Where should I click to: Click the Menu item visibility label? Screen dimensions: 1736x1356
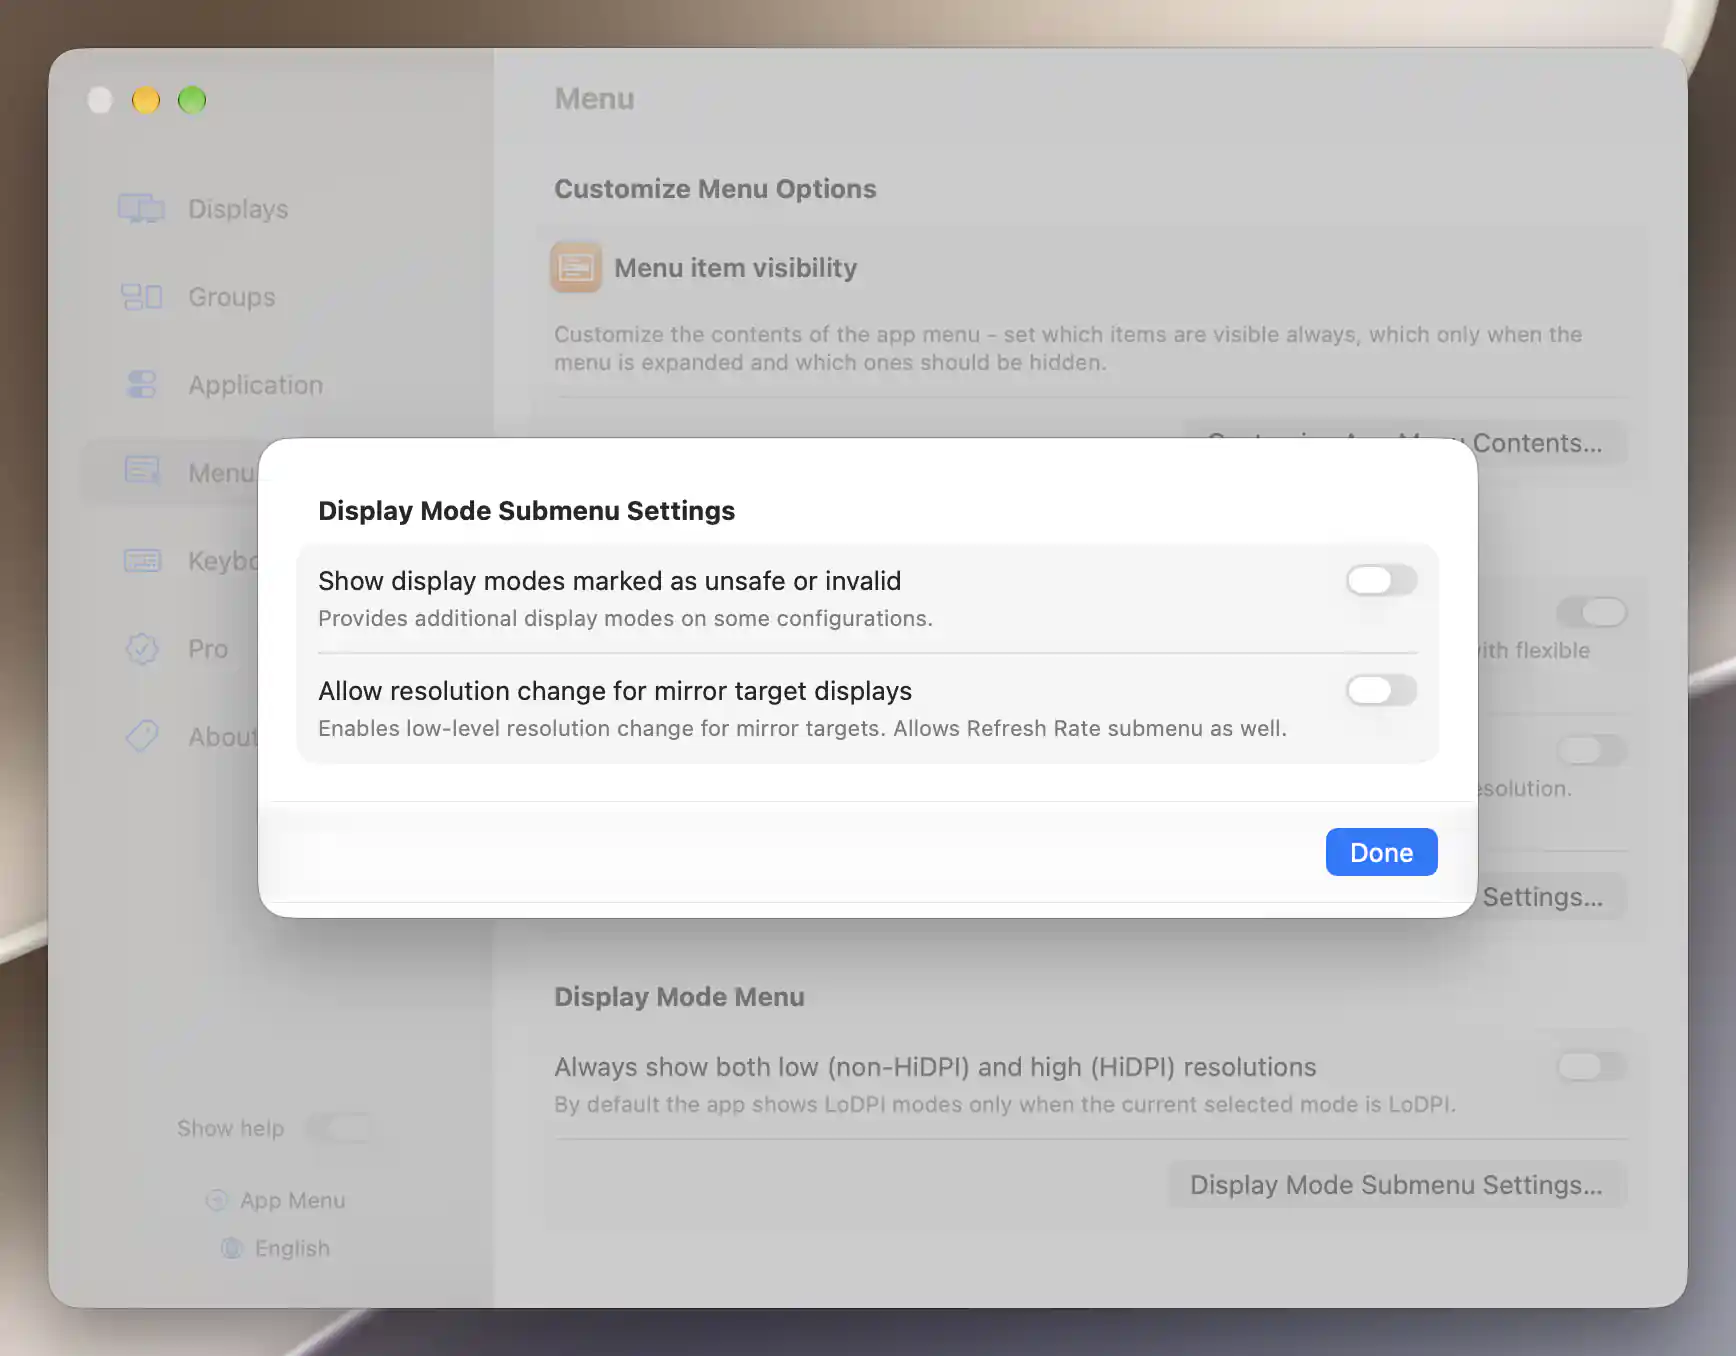[x=735, y=268]
